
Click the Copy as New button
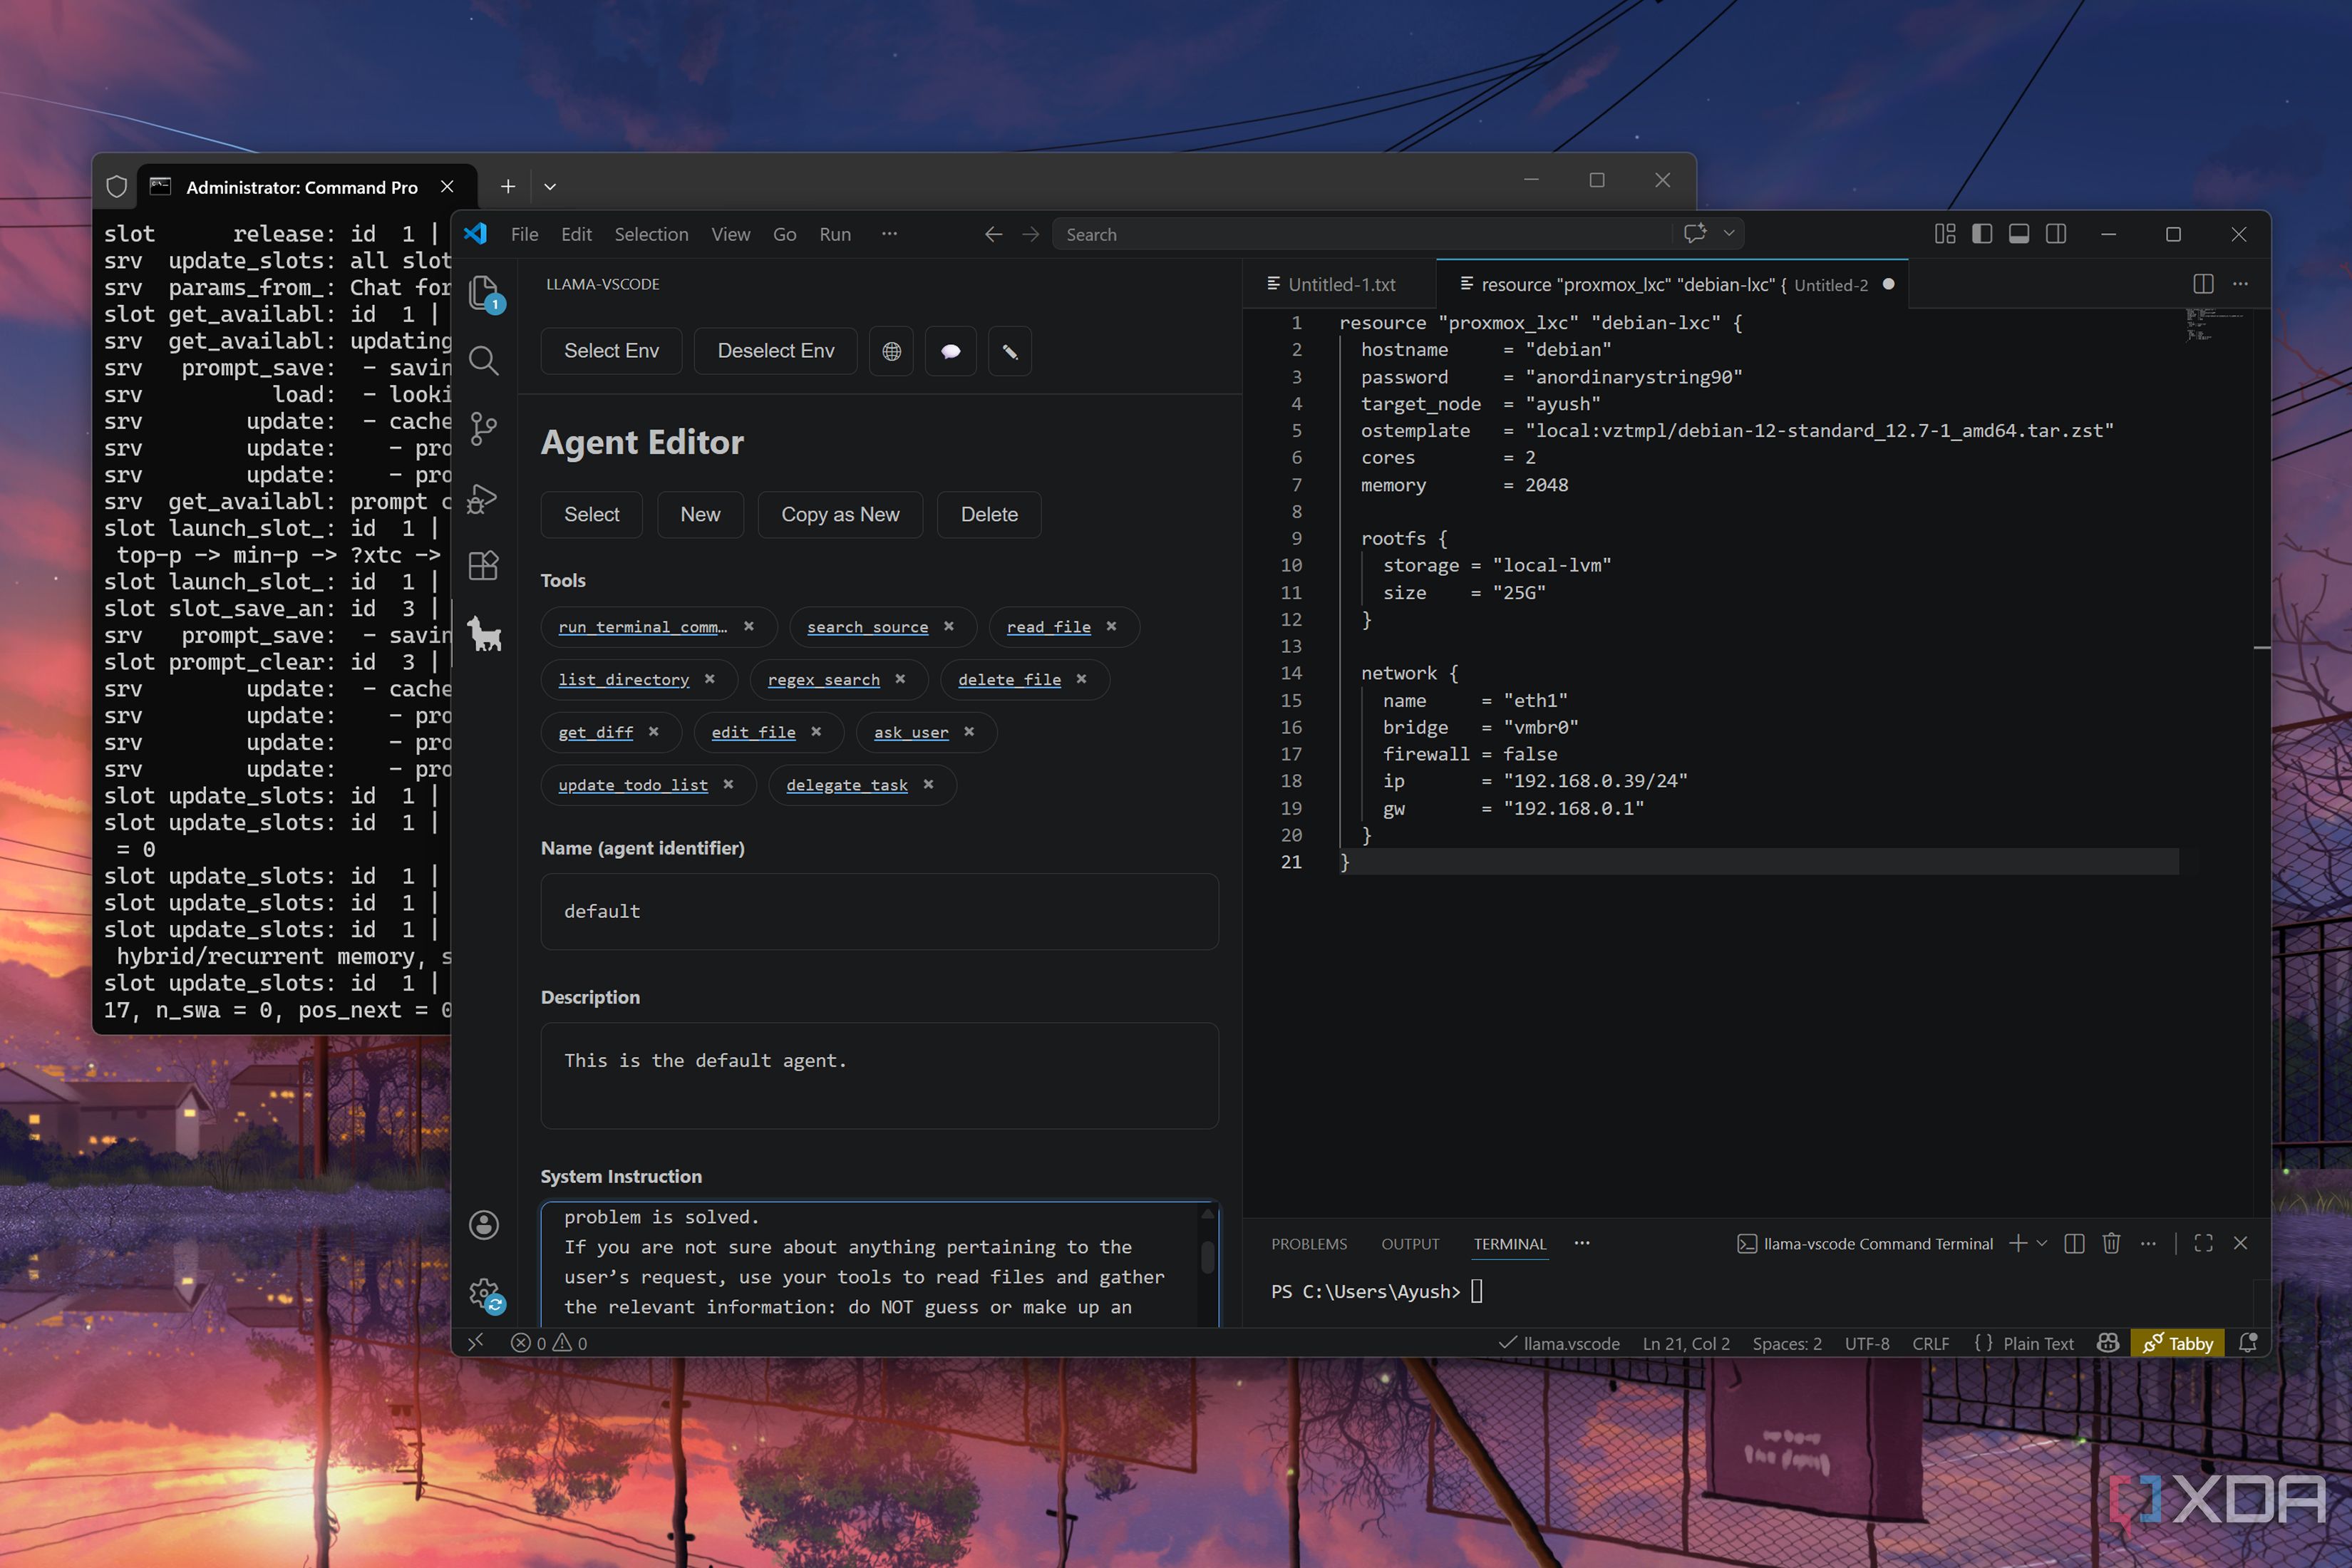[x=840, y=514]
